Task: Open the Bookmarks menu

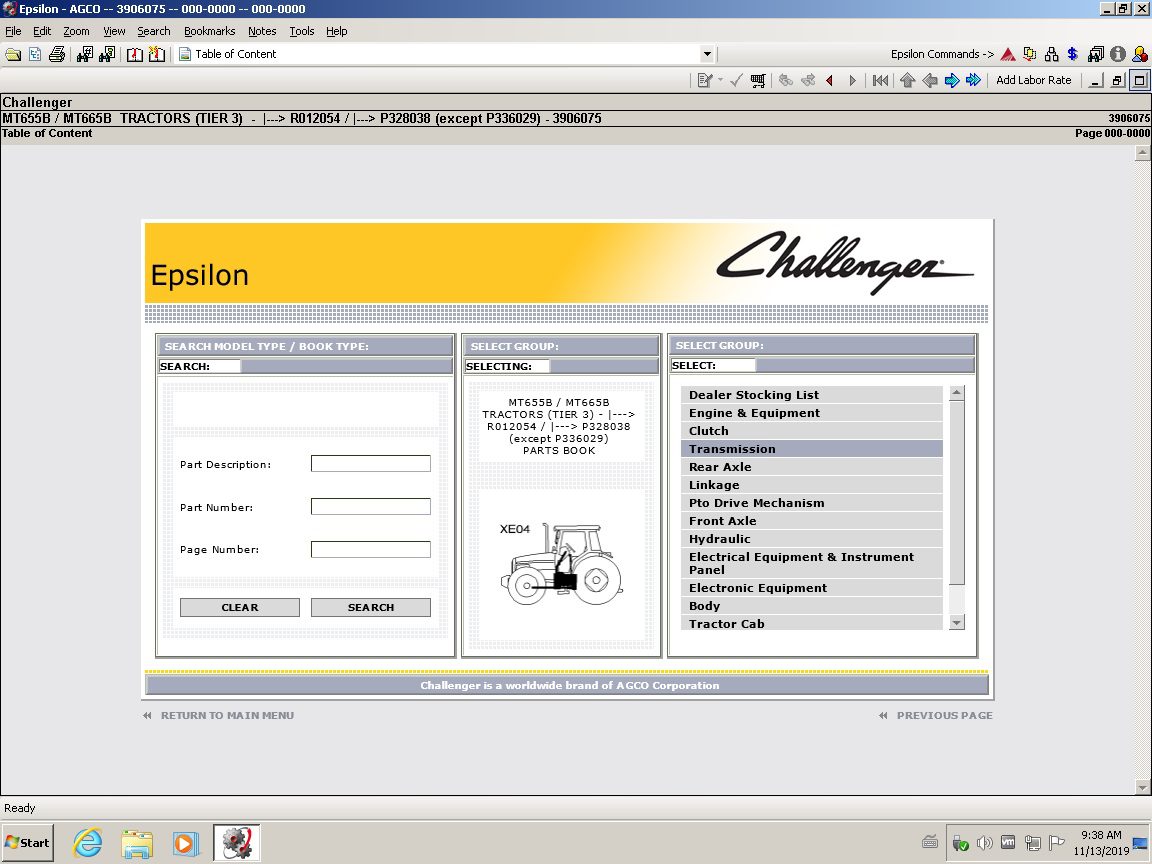Action: 209,31
